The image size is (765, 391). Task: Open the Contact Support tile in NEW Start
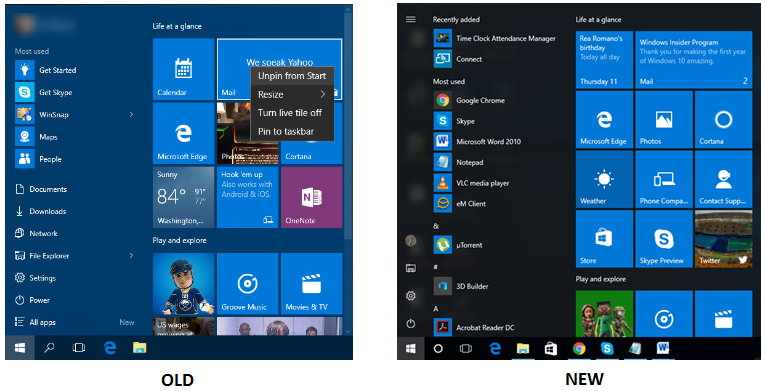[x=724, y=179]
